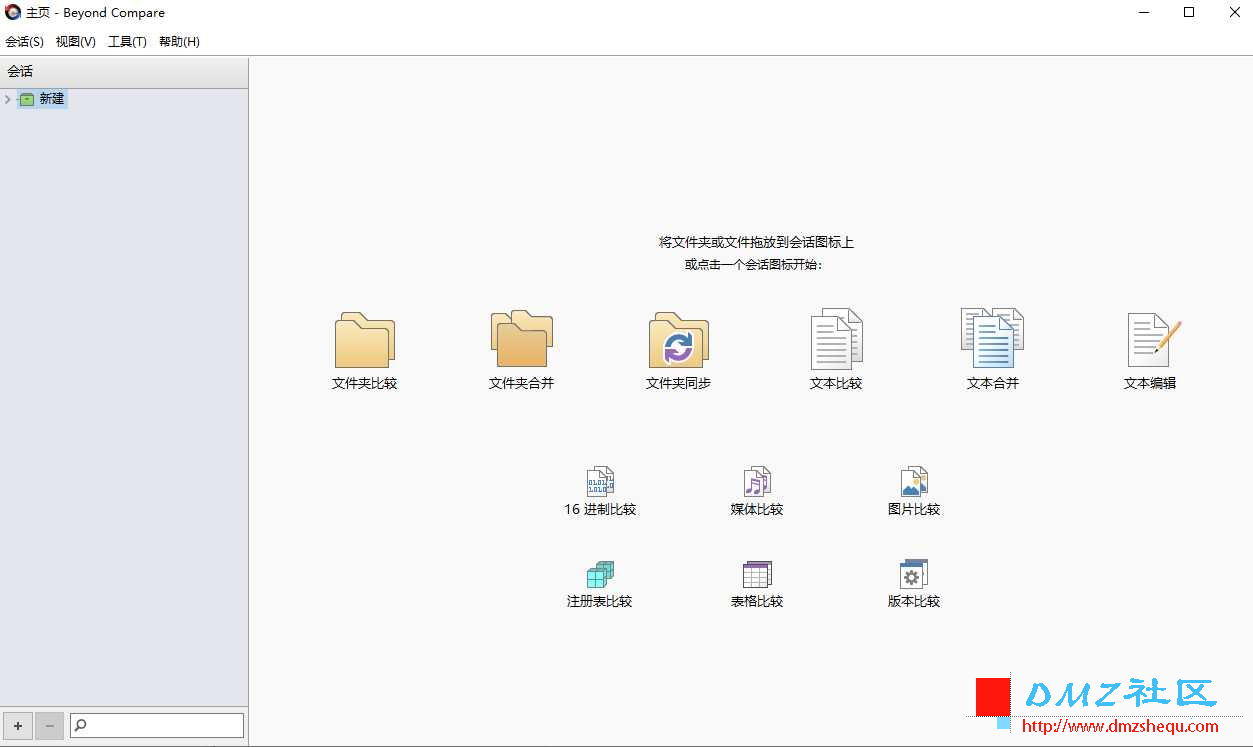
Task: Select the 新建 folder in sessions tree
Action: pos(42,99)
